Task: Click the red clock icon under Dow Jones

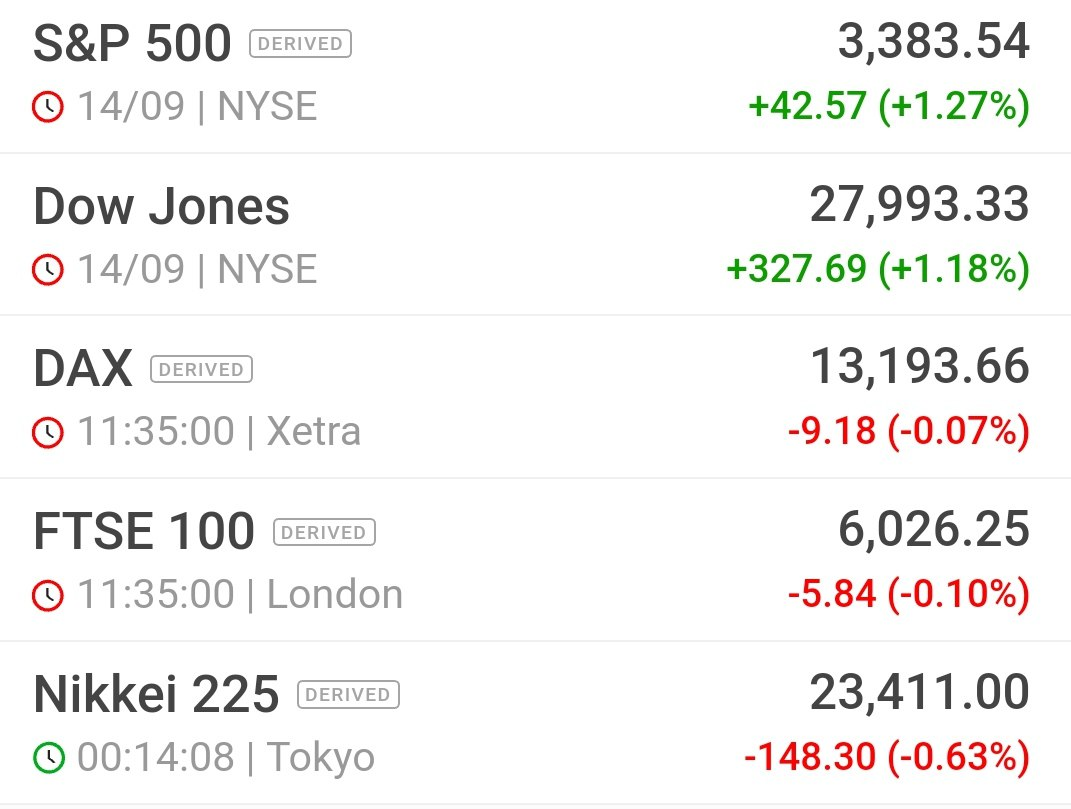Action: [48, 269]
